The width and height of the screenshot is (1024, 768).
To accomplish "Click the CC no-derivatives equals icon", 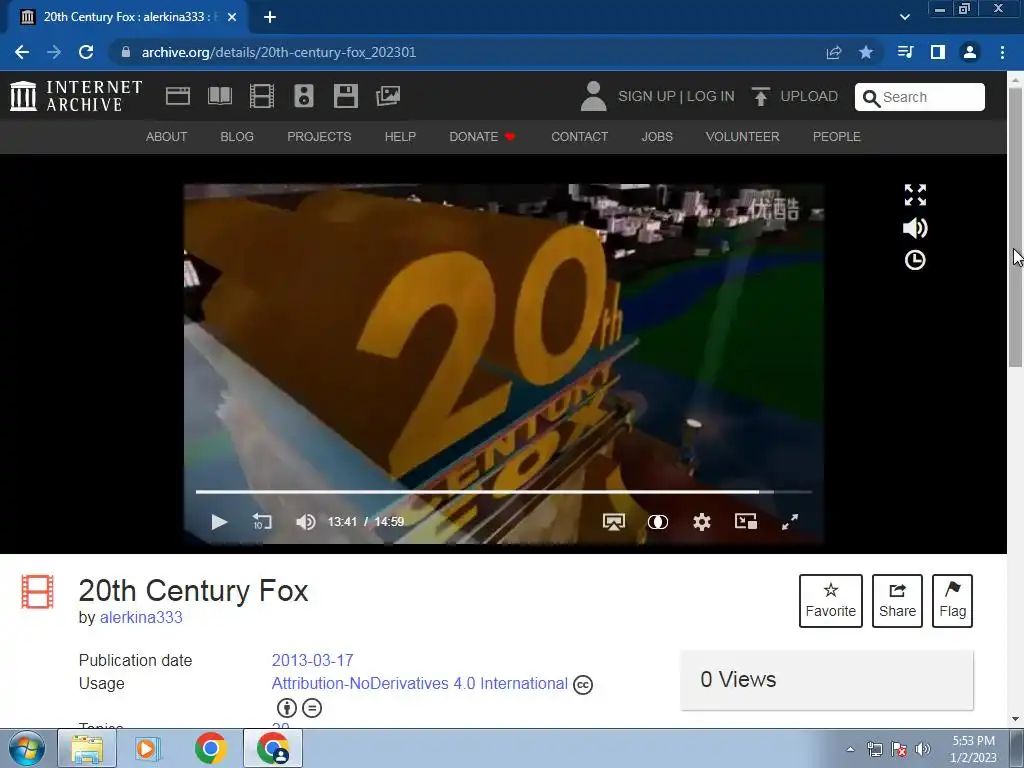I will tap(312, 708).
